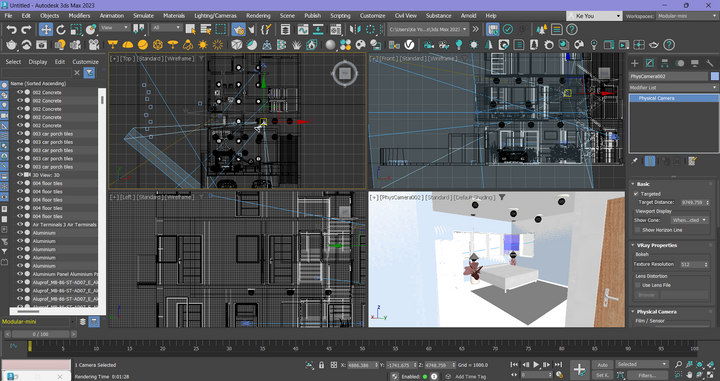Screen dimensions: 720x381
Task: Hide the Air Terminals 3 Air Terminals object
Action: [20, 224]
